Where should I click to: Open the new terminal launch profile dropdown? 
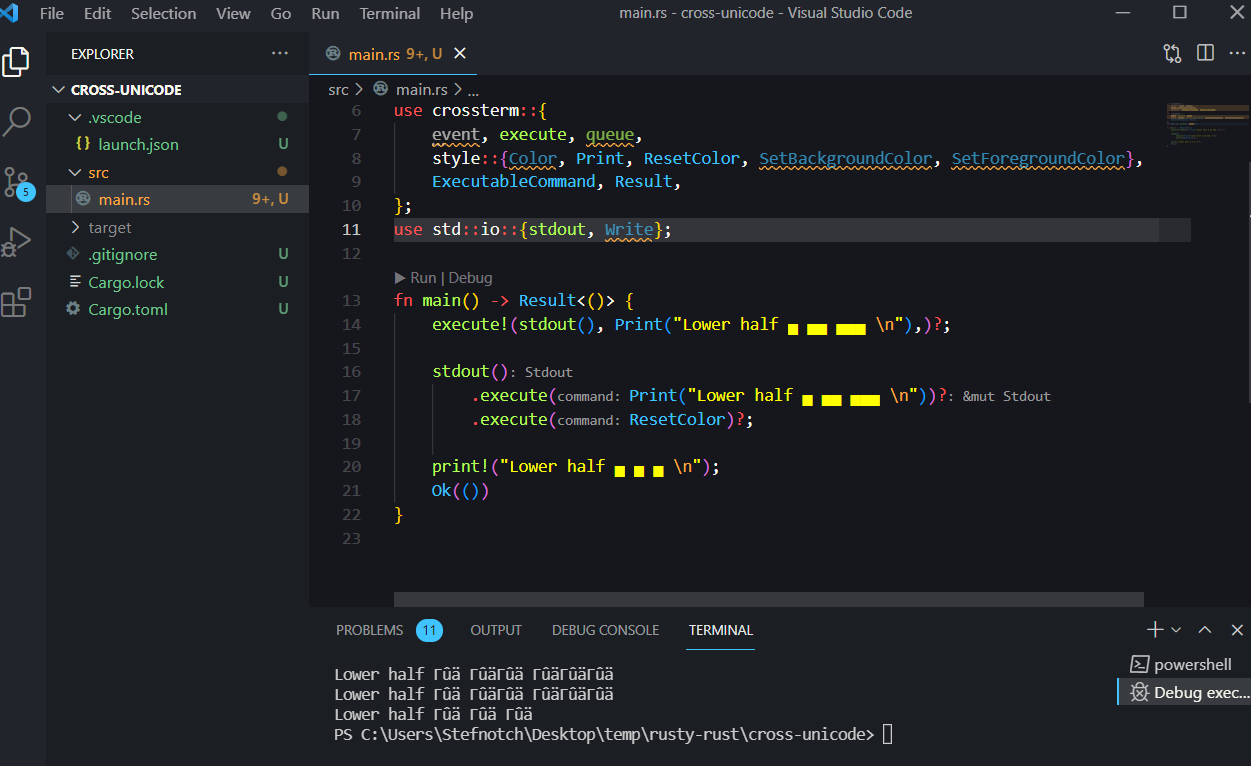pos(1176,630)
